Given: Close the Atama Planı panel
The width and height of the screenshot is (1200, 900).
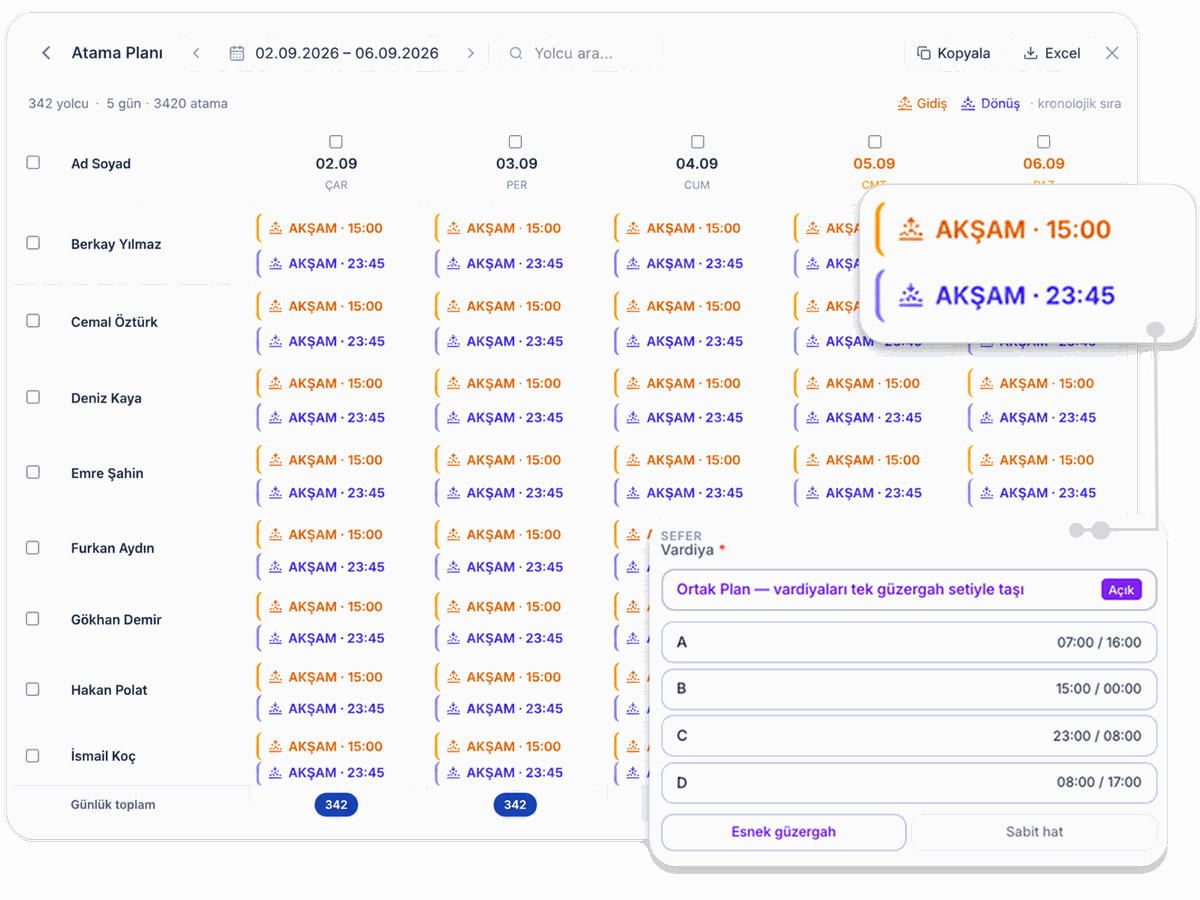Looking at the screenshot, I should tap(1112, 53).
